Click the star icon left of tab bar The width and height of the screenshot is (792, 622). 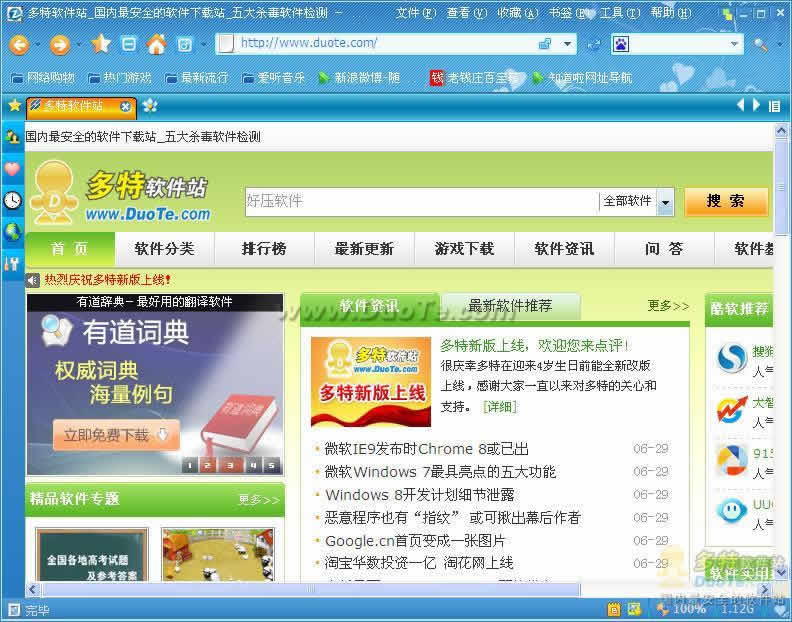tap(15, 106)
